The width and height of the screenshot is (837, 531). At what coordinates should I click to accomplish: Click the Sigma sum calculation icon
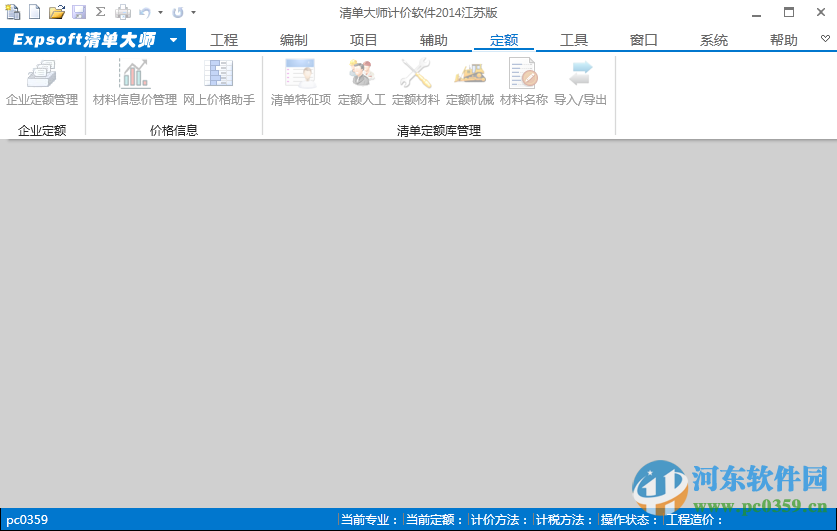pyautogui.click(x=100, y=12)
